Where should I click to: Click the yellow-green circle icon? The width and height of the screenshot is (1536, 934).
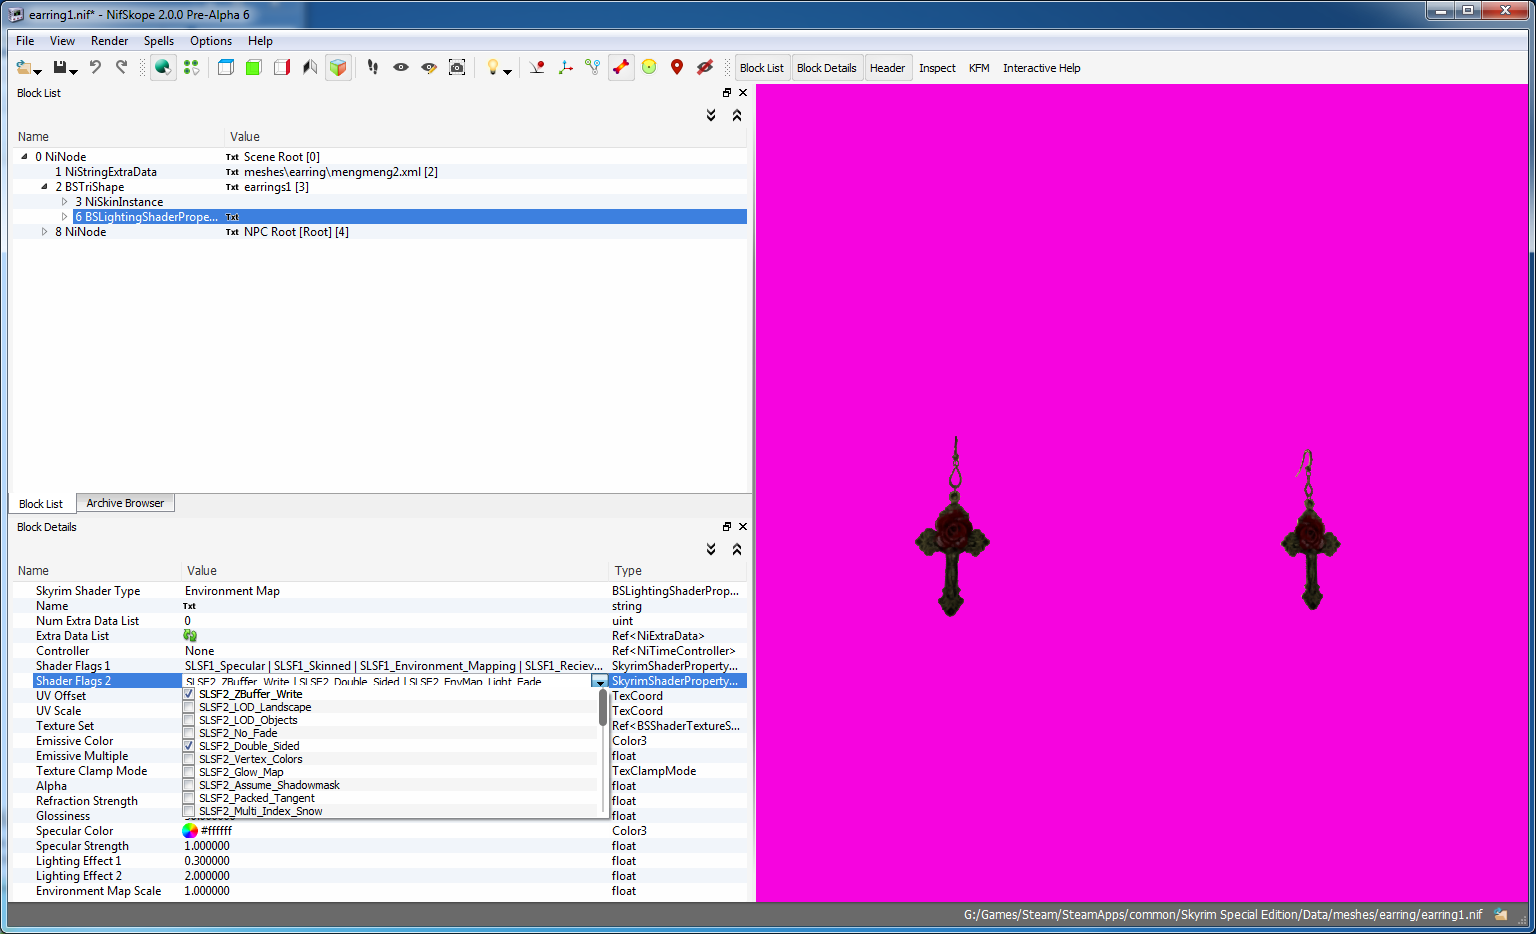pyautogui.click(x=649, y=67)
